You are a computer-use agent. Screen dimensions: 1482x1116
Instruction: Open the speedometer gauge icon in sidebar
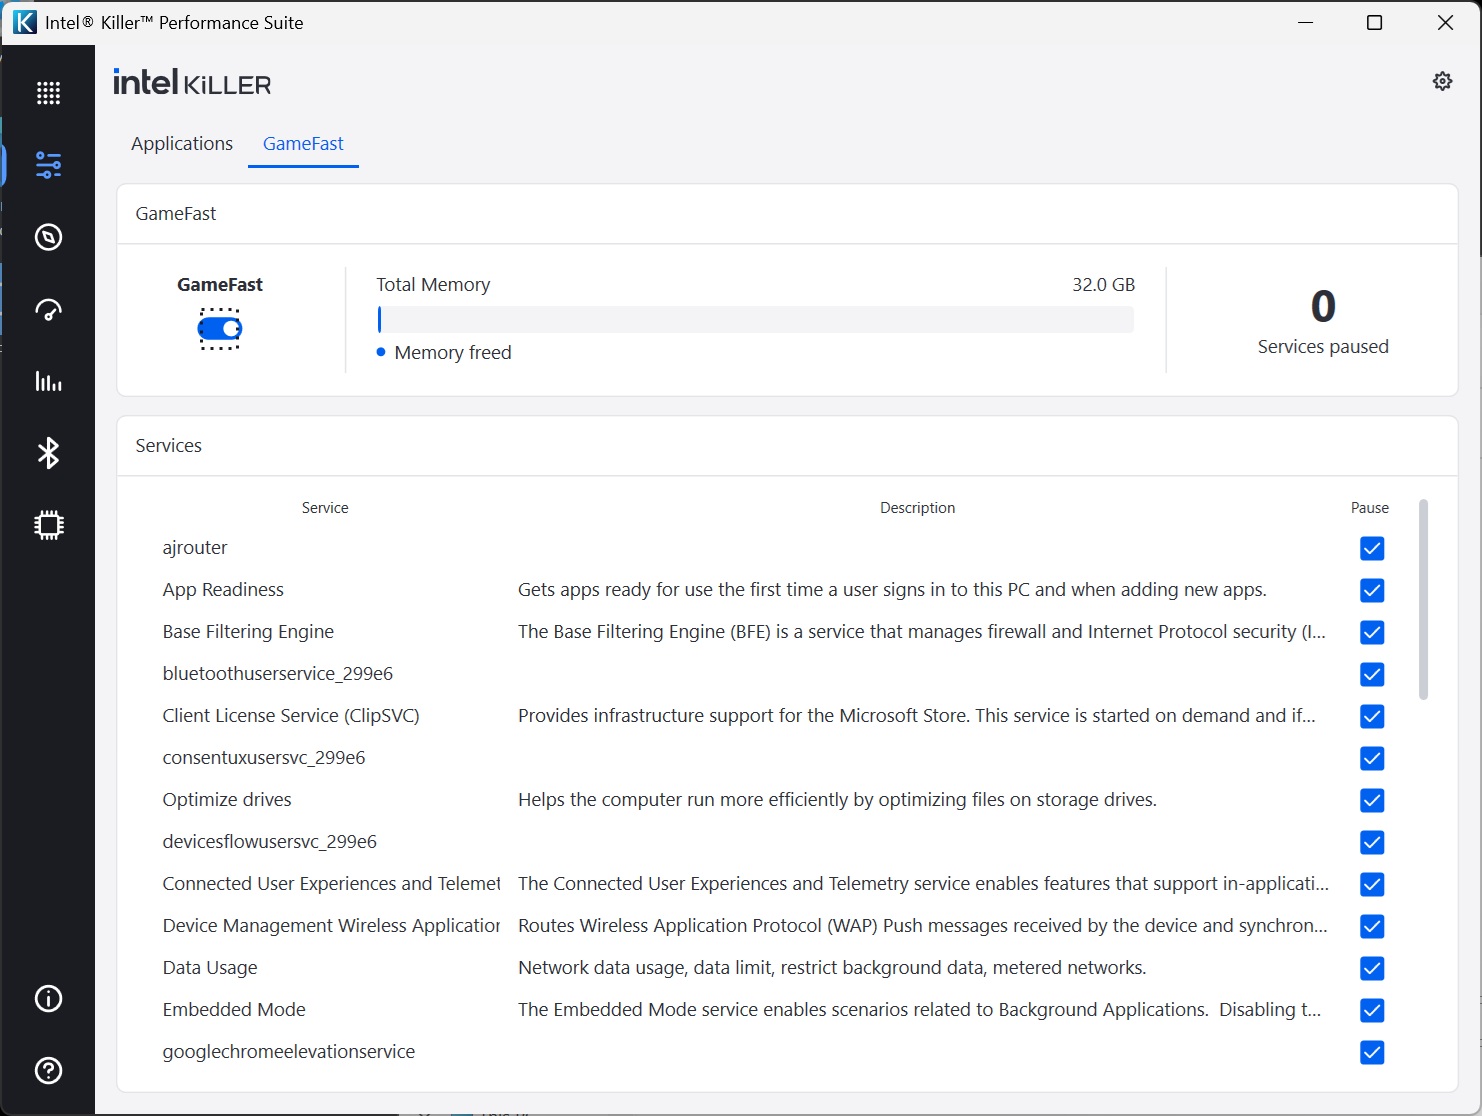48,310
